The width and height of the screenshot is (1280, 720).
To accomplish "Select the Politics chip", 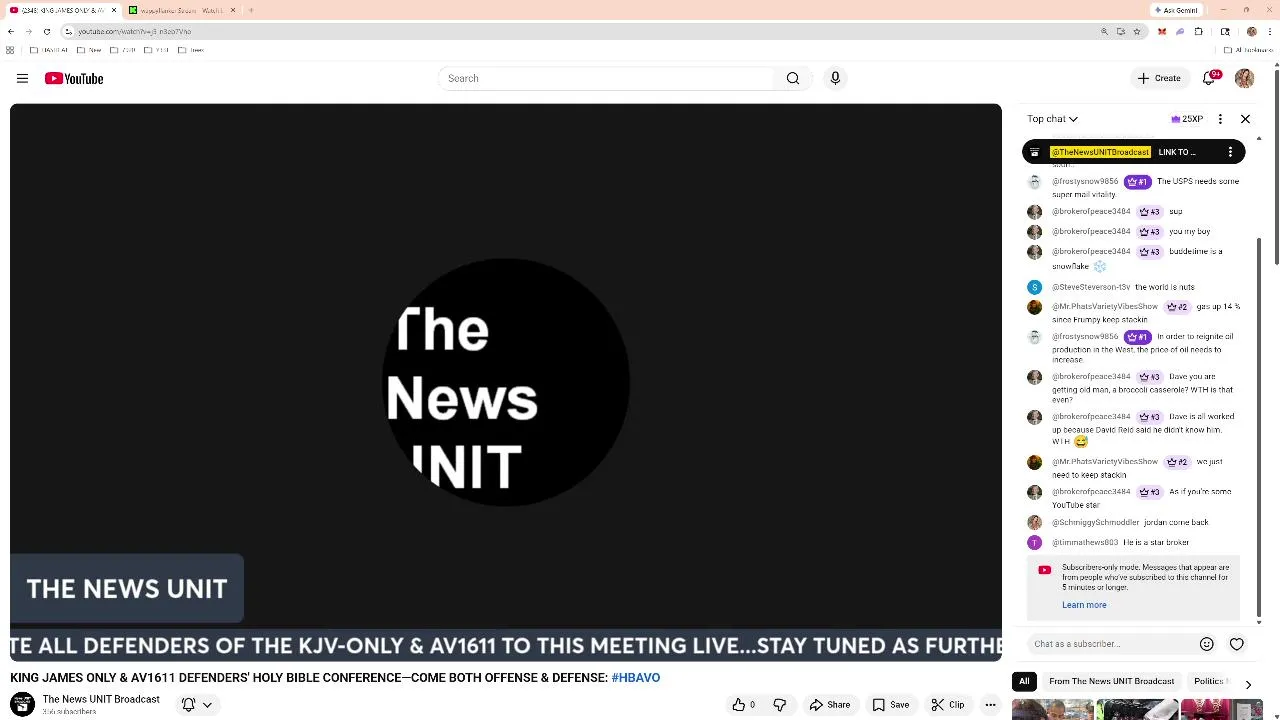I will [1210, 681].
